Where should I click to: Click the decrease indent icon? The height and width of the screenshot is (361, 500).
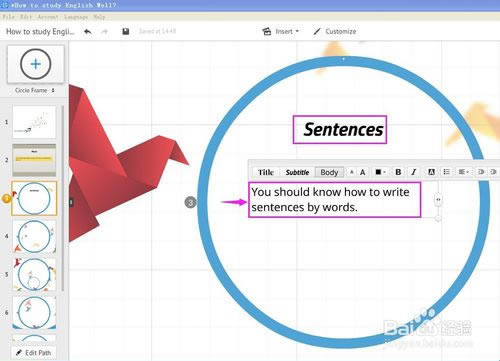point(481,172)
